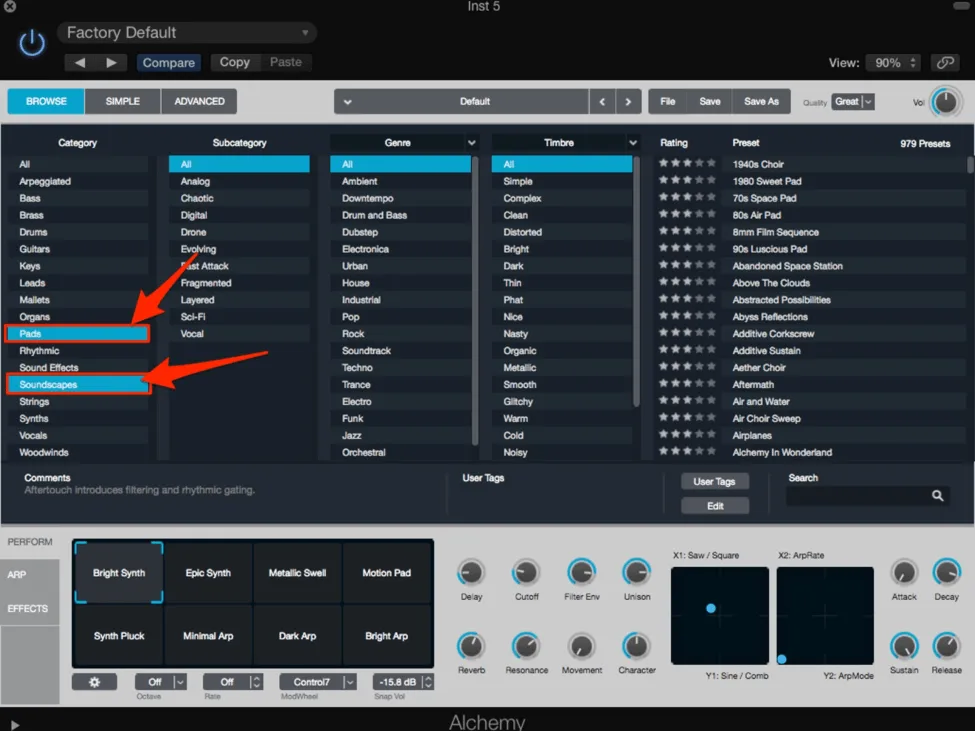Screen dimensions: 975x731
Task: Click the Resonance knob
Action: tap(526, 646)
